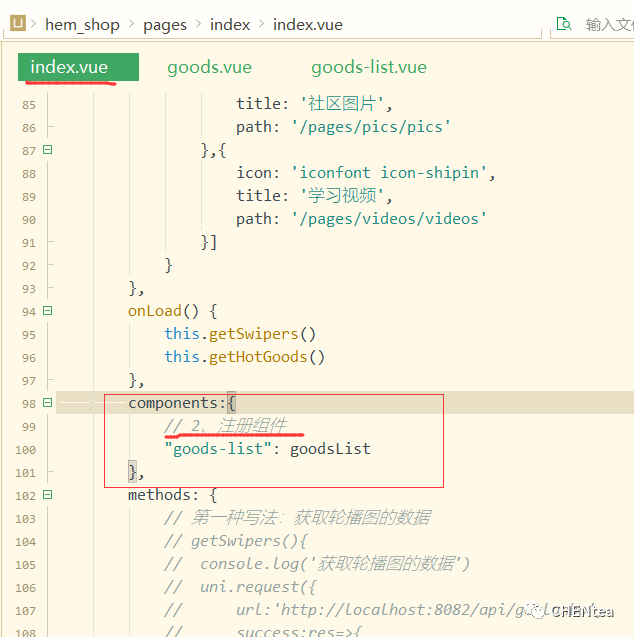The height and width of the screenshot is (637, 634).
Task: Click the file search magnifier icon
Action: point(565,24)
